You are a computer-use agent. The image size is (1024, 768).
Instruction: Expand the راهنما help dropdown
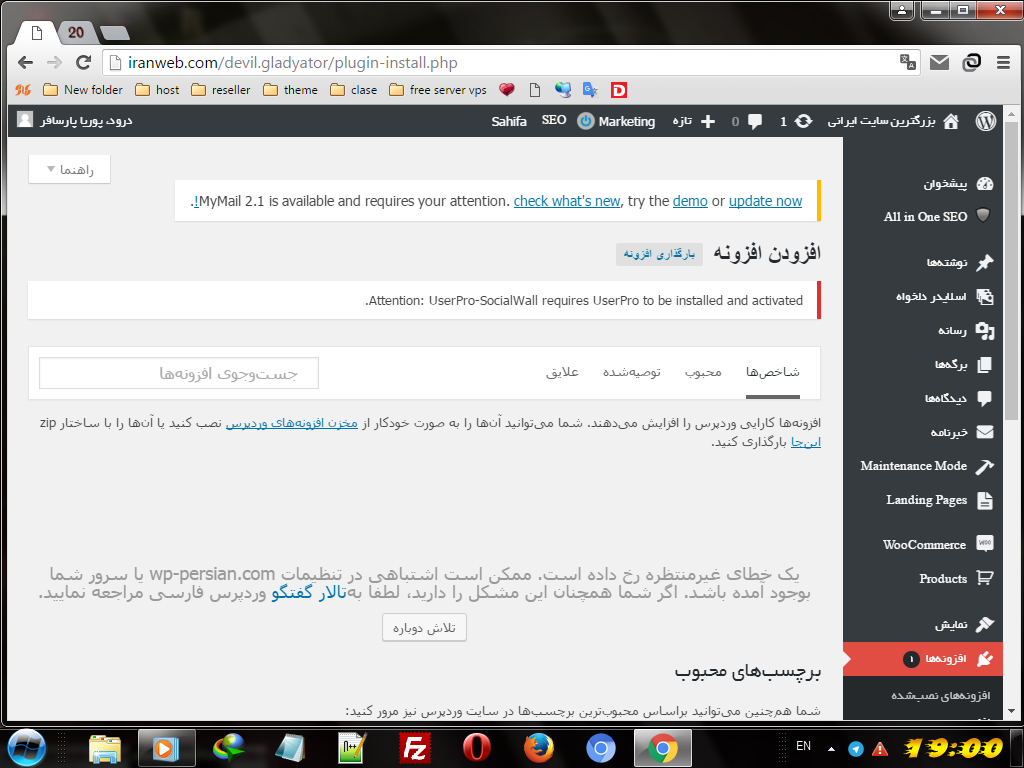[69, 170]
